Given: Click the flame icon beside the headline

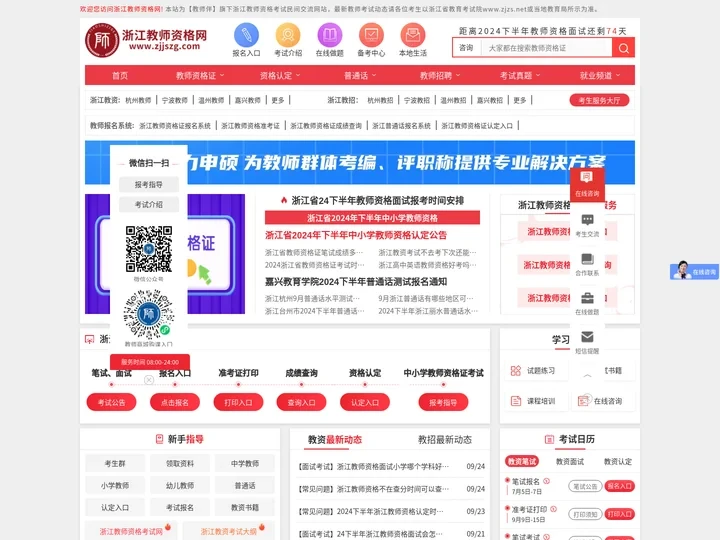Looking at the screenshot, I should tap(284, 200).
